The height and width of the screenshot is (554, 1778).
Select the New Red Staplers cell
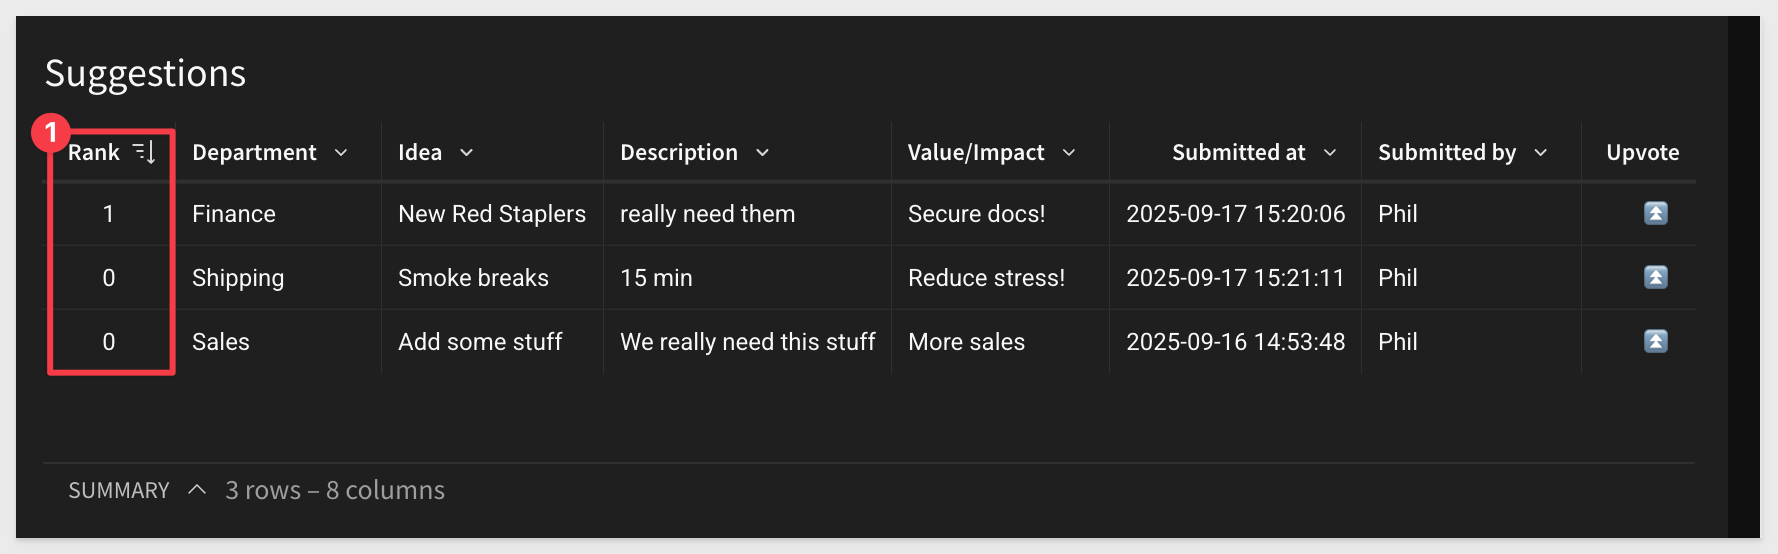492,214
